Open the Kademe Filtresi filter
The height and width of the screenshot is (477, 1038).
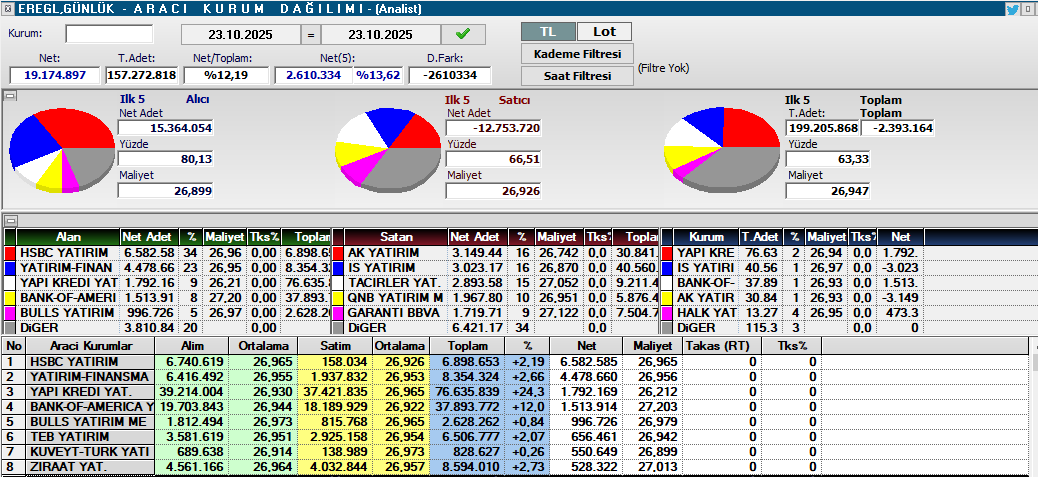(x=576, y=53)
